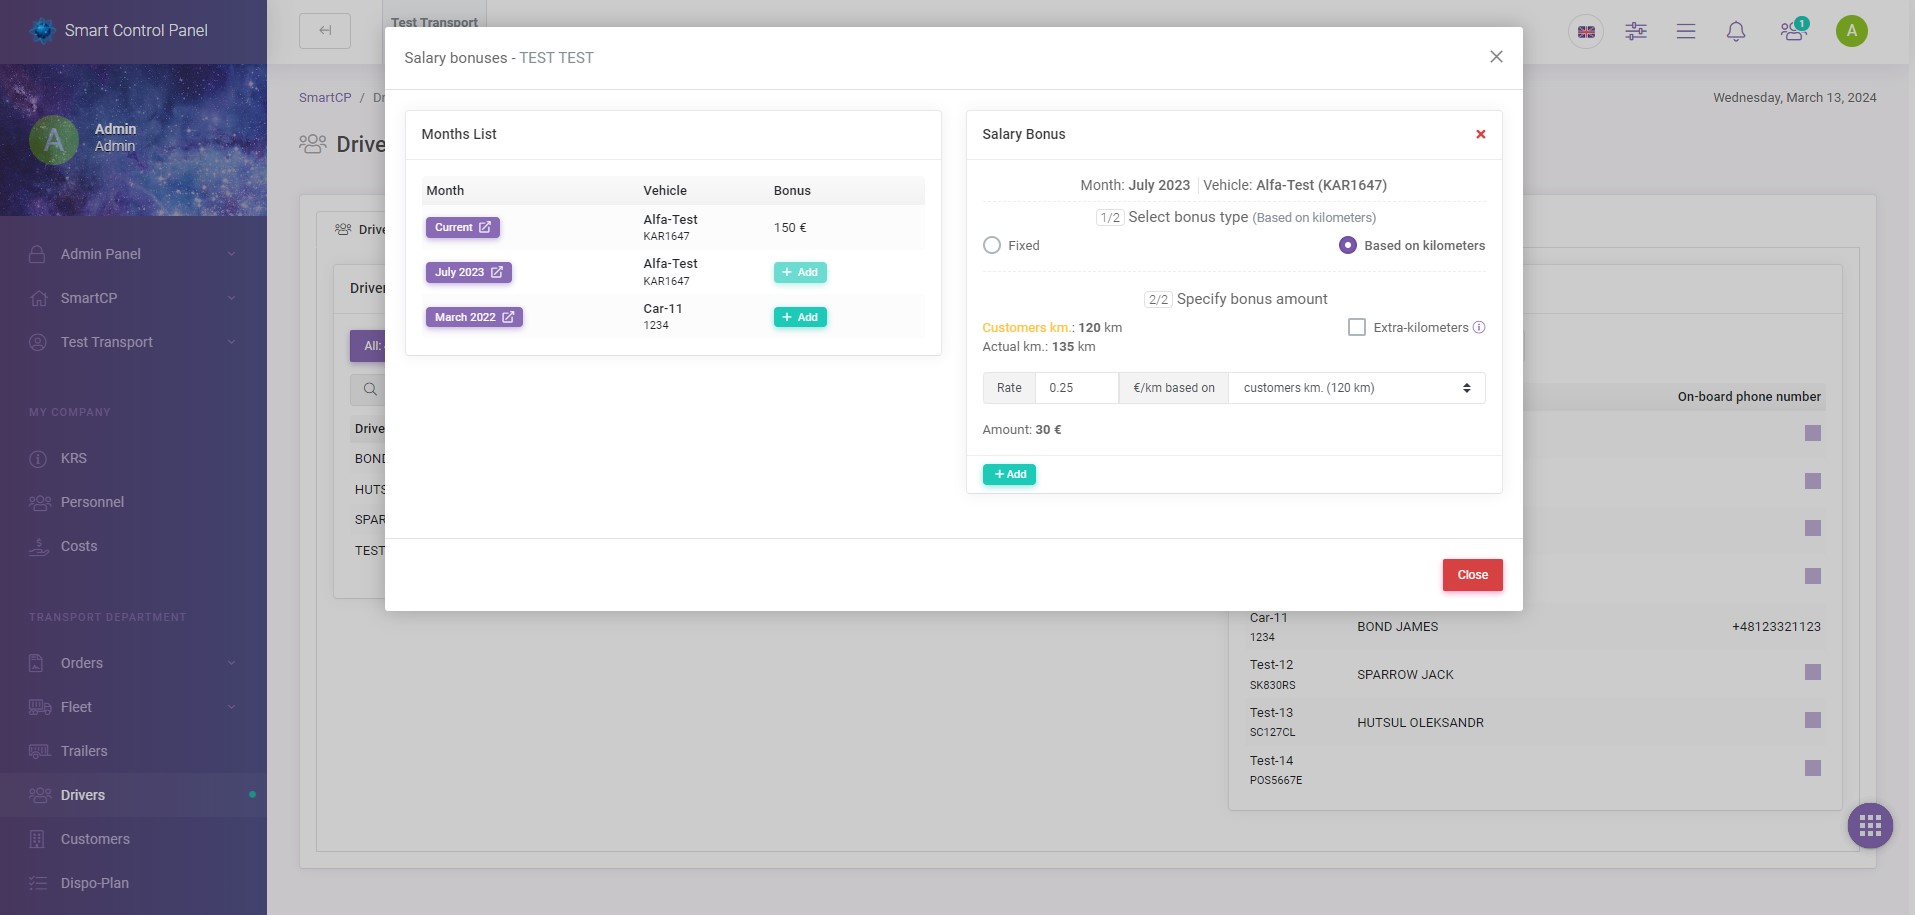
Task: Open the apps grid launcher at bottom right
Action: point(1868,825)
